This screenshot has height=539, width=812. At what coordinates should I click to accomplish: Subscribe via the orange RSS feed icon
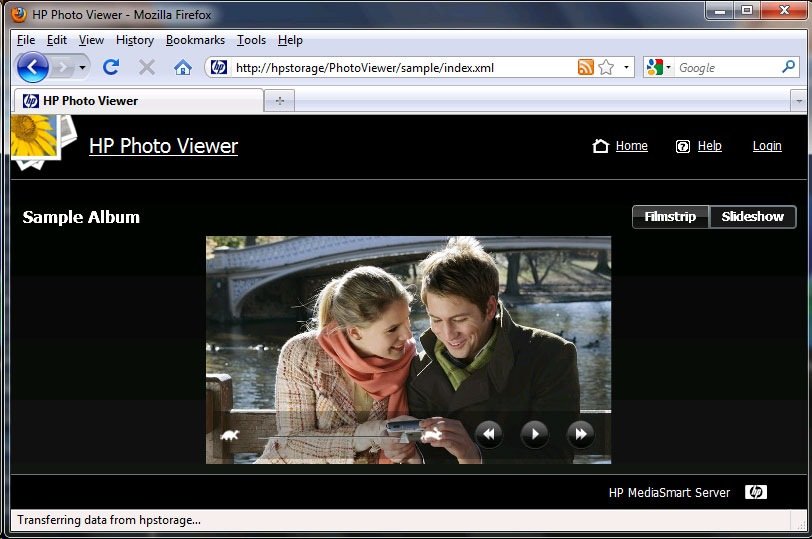pyautogui.click(x=586, y=67)
